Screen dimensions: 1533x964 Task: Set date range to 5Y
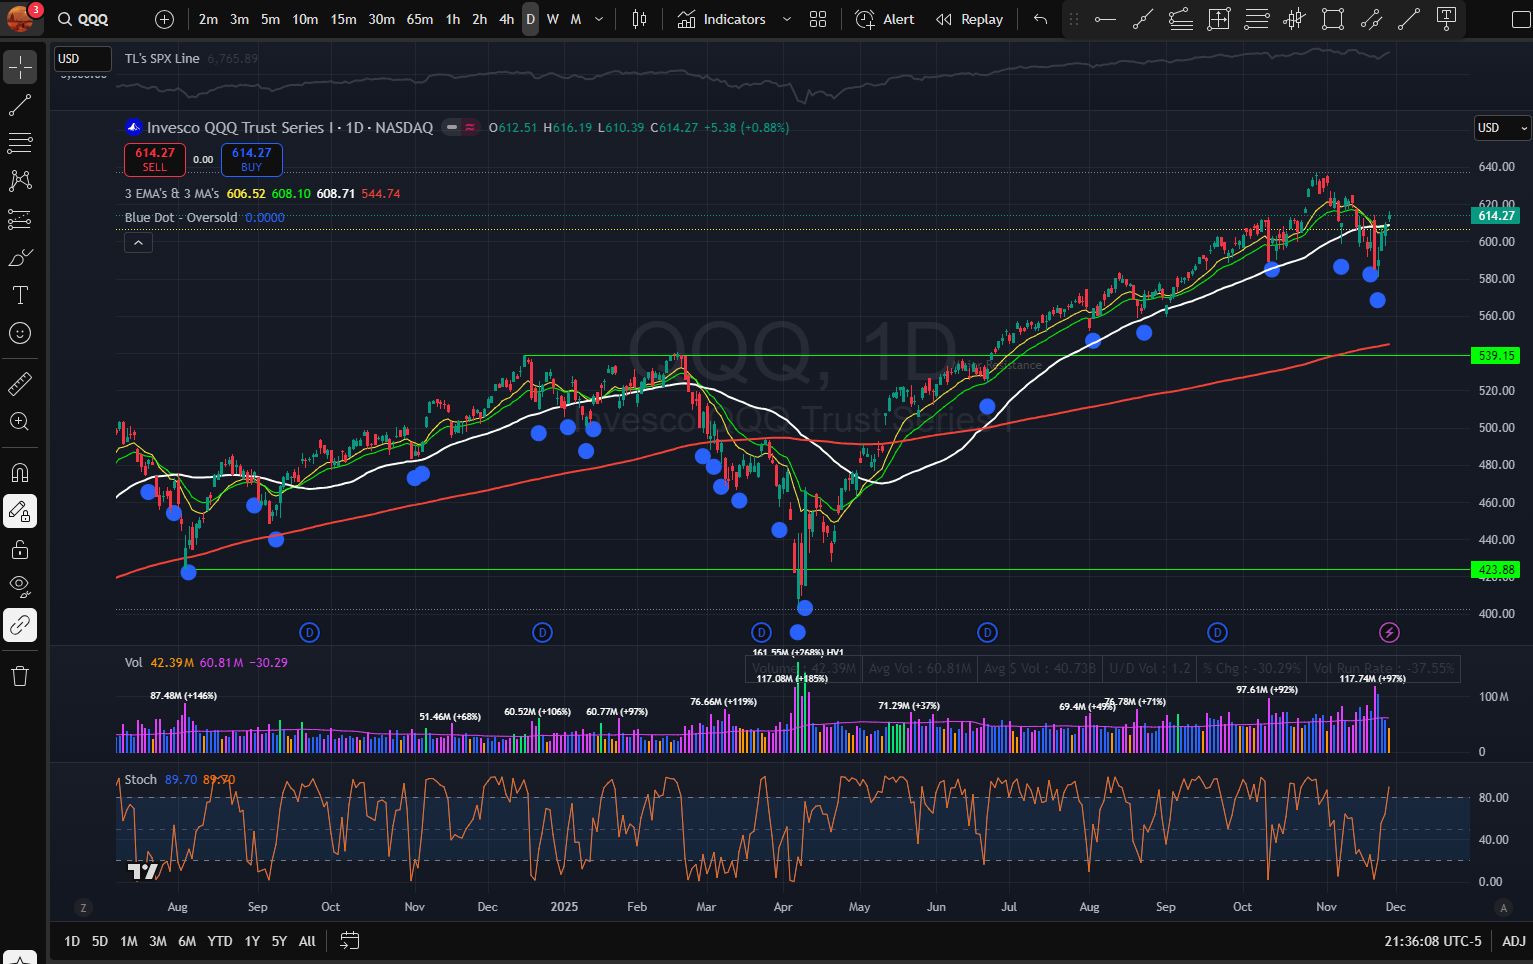[279, 941]
